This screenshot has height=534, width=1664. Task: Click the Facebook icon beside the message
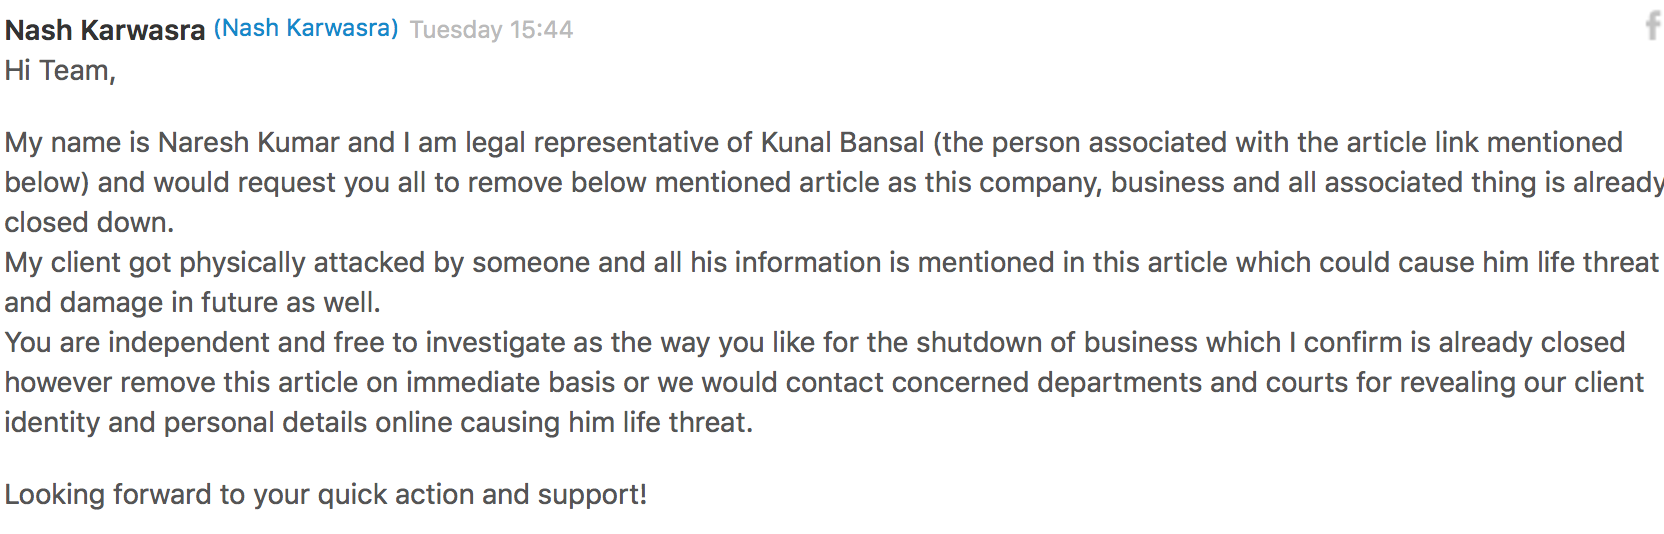1653,25
